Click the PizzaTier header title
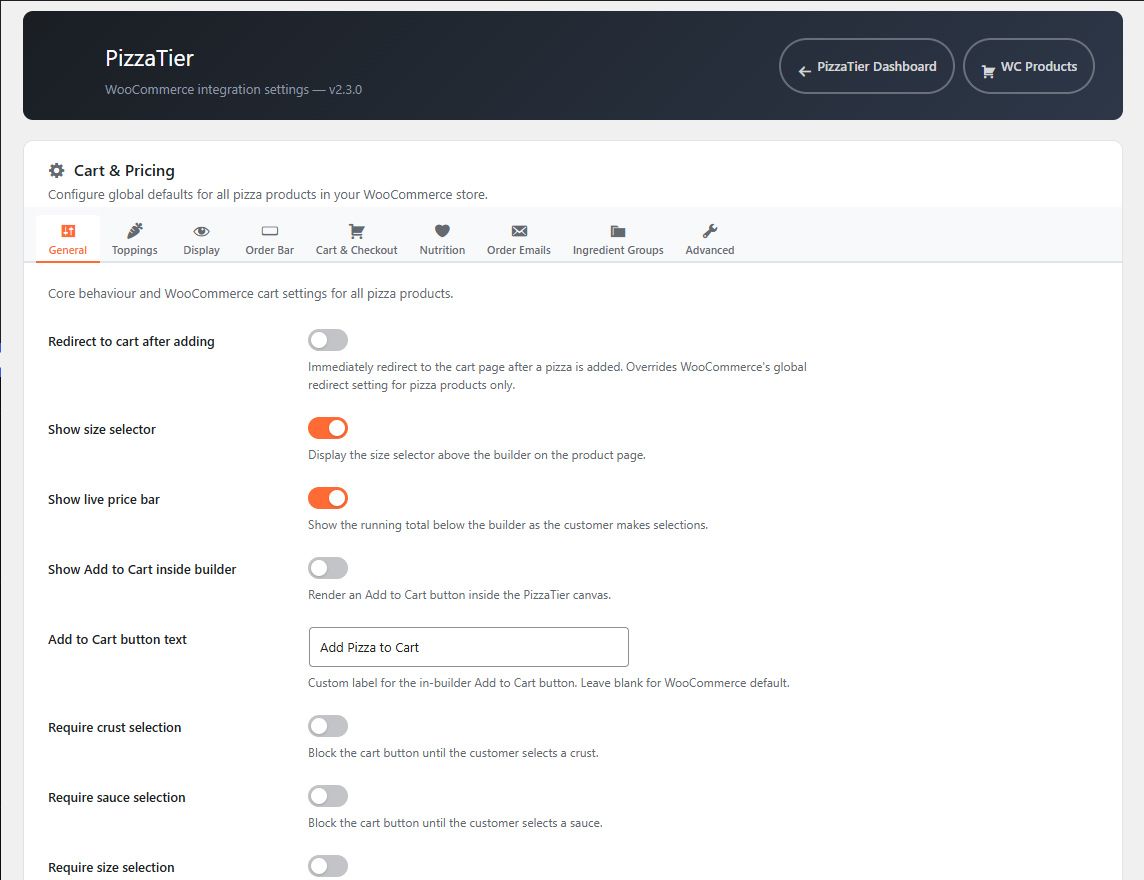Screen dimensions: 1144x880 pos(150,58)
